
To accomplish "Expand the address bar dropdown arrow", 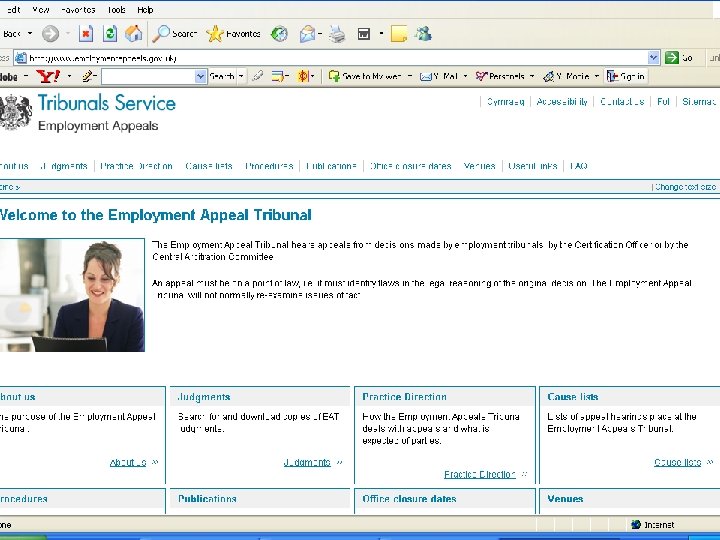I will (x=653, y=58).
